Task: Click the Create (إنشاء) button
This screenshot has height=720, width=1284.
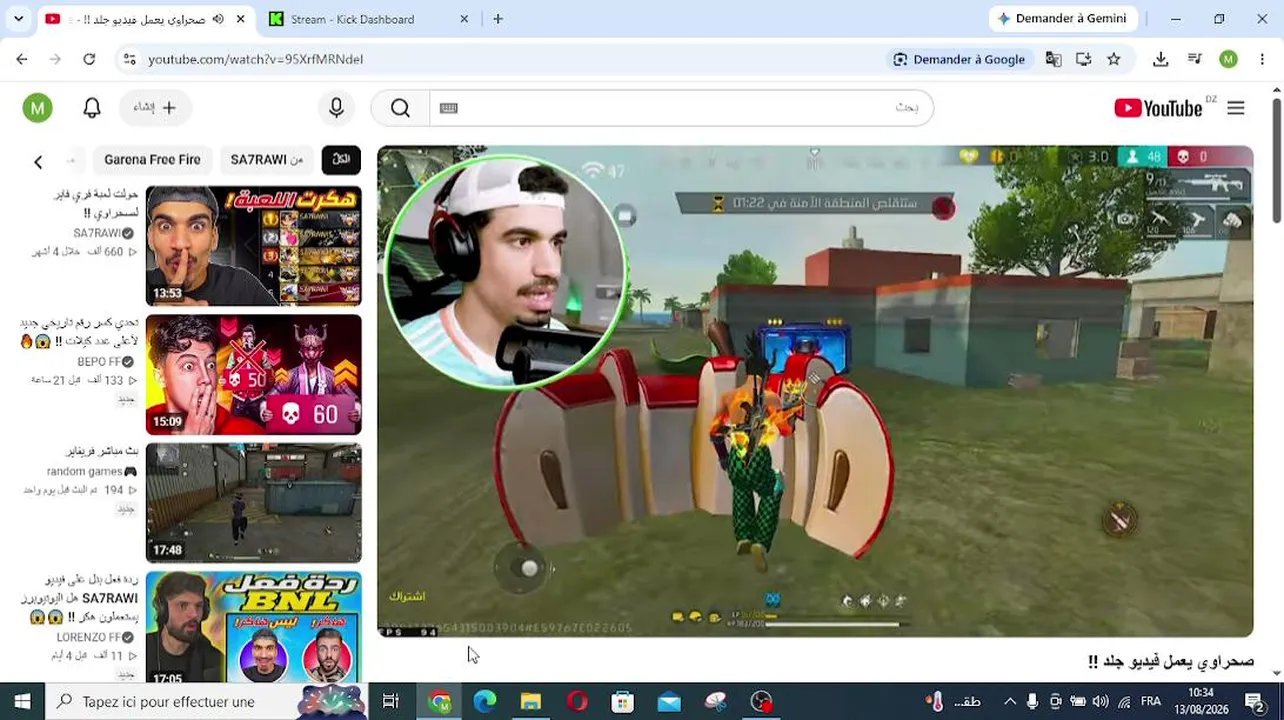Action: [155, 108]
